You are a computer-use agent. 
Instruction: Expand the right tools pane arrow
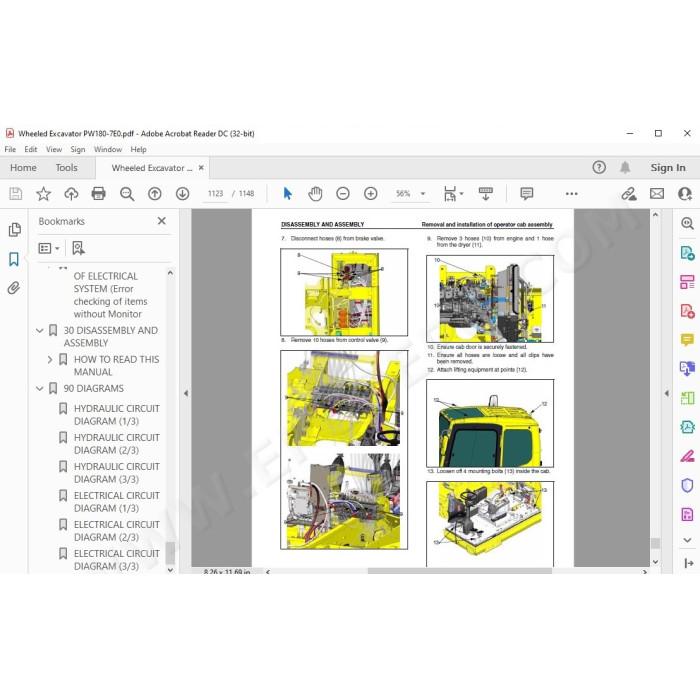coord(667,393)
